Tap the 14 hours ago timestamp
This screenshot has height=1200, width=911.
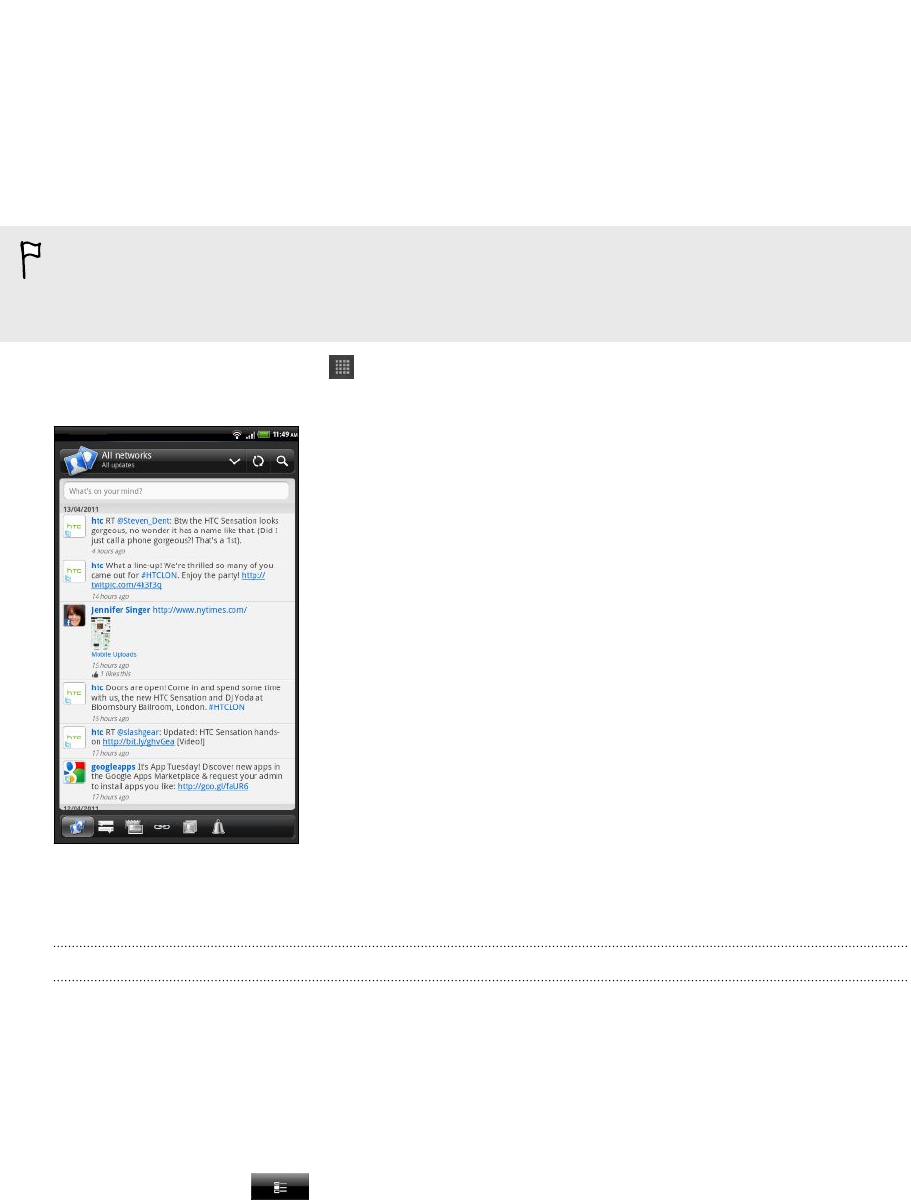pyautogui.click(x=109, y=595)
